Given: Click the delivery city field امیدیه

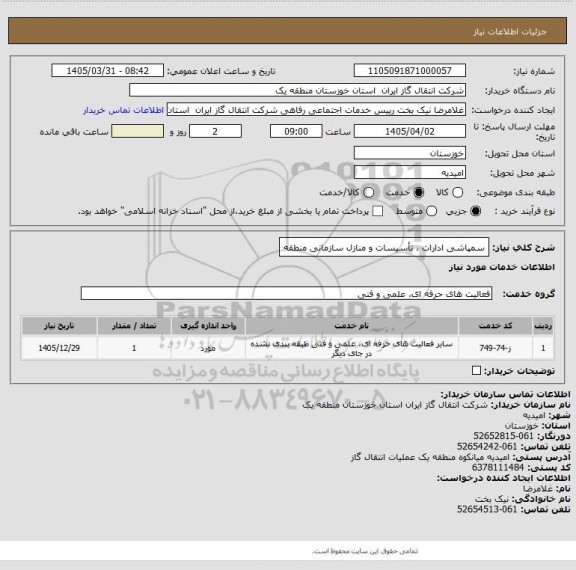Looking at the screenshot, I should 410,173.
